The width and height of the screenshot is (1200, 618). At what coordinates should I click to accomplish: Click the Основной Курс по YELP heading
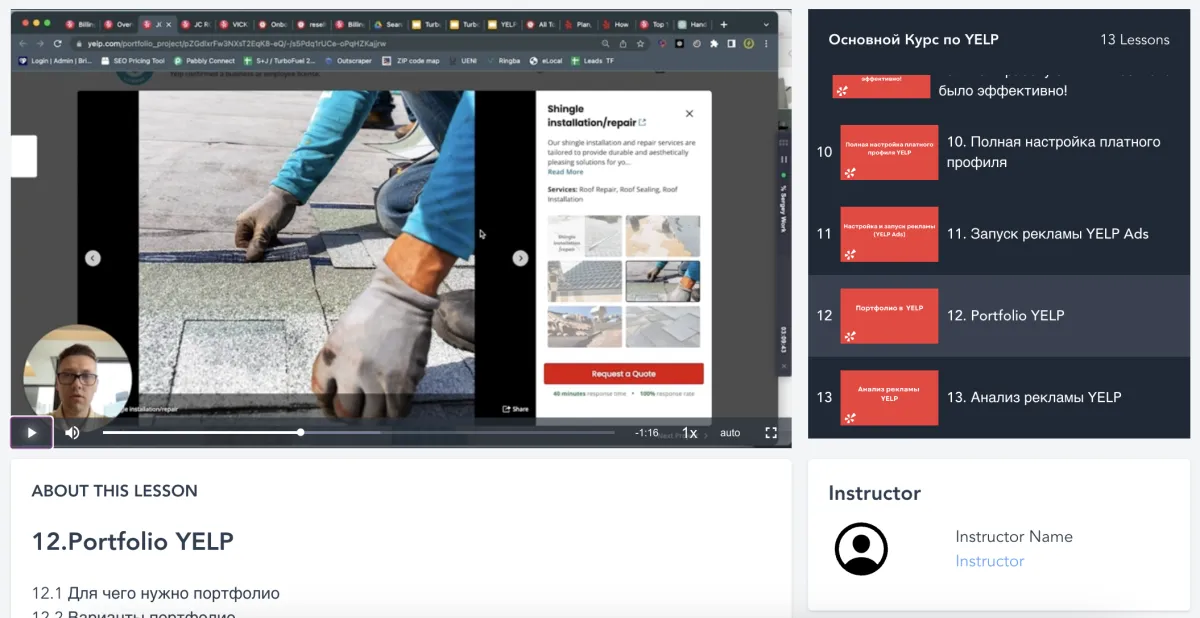914,40
